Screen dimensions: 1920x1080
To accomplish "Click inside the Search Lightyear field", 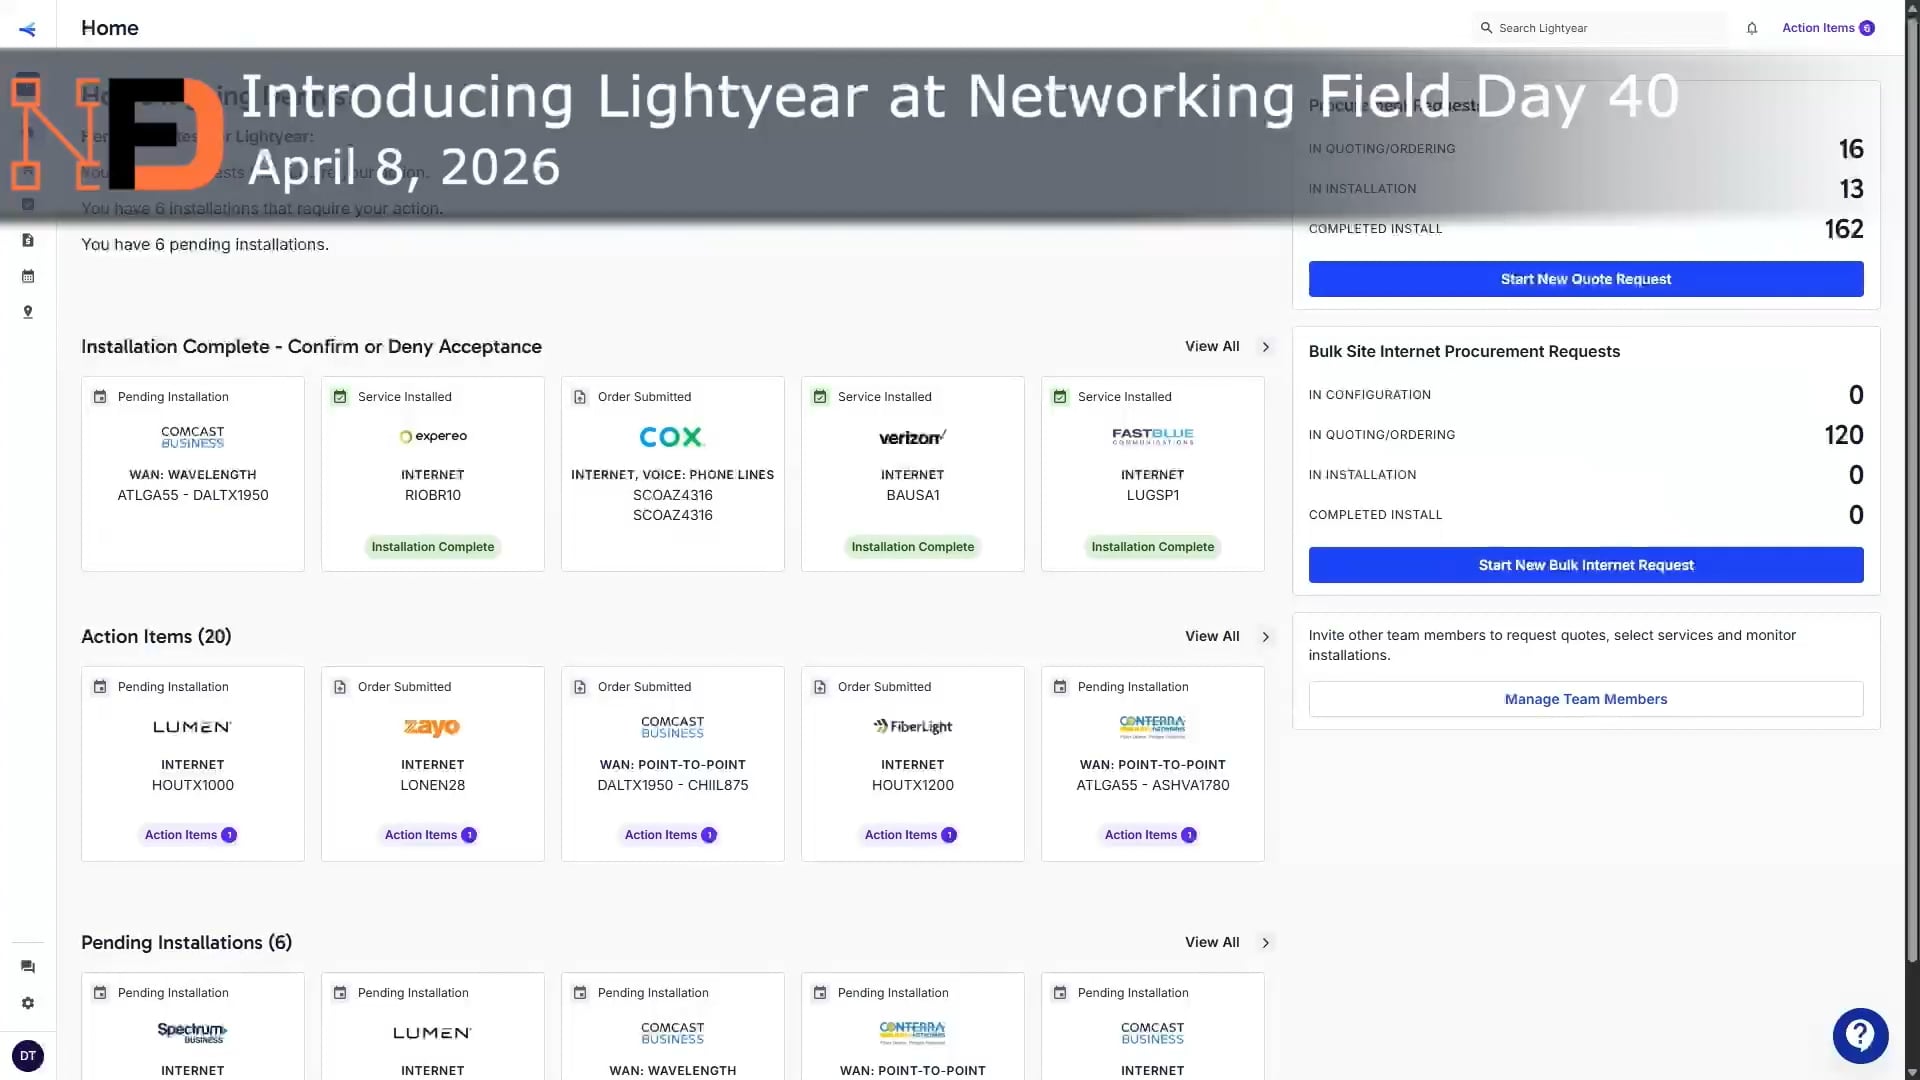I will pyautogui.click(x=1600, y=28).
